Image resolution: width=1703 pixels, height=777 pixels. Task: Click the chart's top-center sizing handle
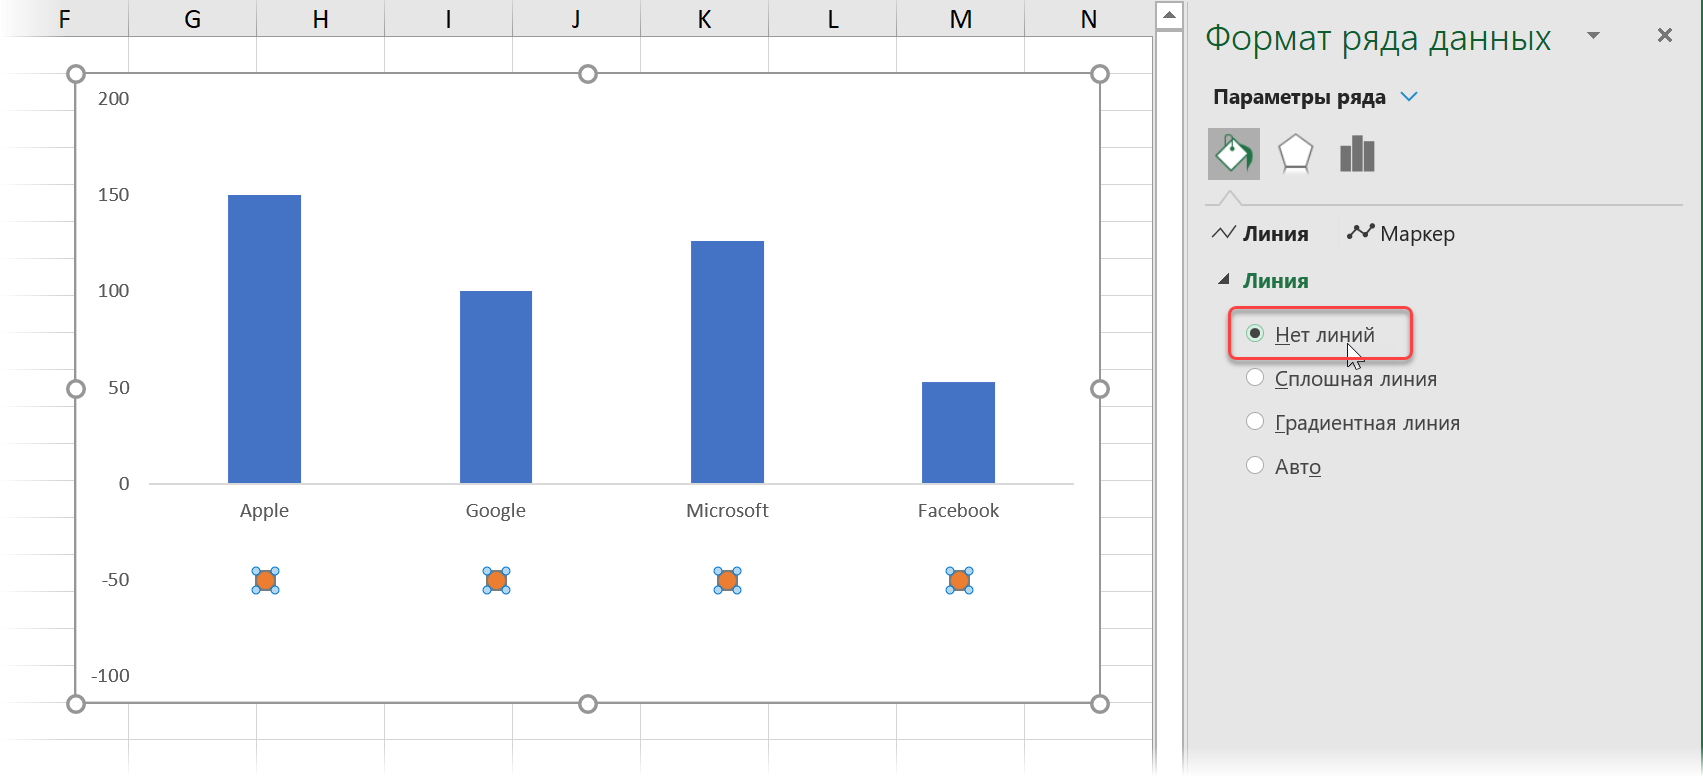pos(588,74)
